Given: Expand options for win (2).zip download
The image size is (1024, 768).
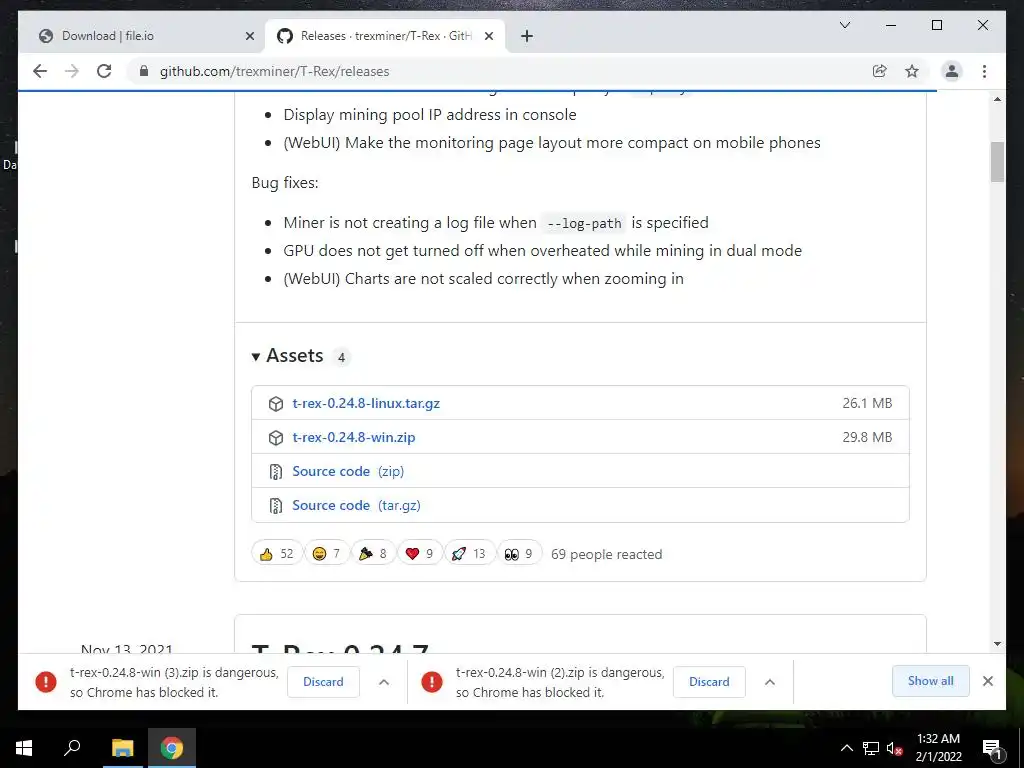Looking at the screenshot, I should (770, 682).
